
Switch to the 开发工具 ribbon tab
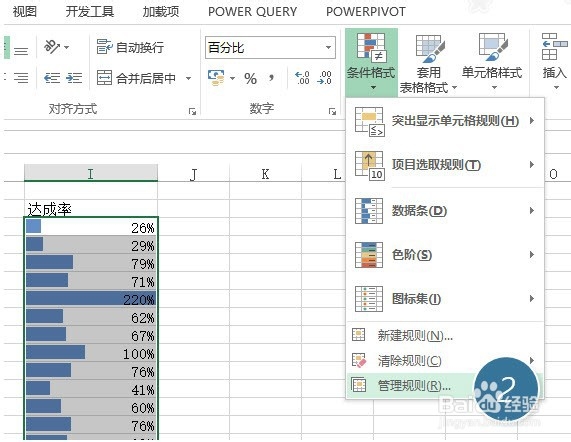pos(90,12)
